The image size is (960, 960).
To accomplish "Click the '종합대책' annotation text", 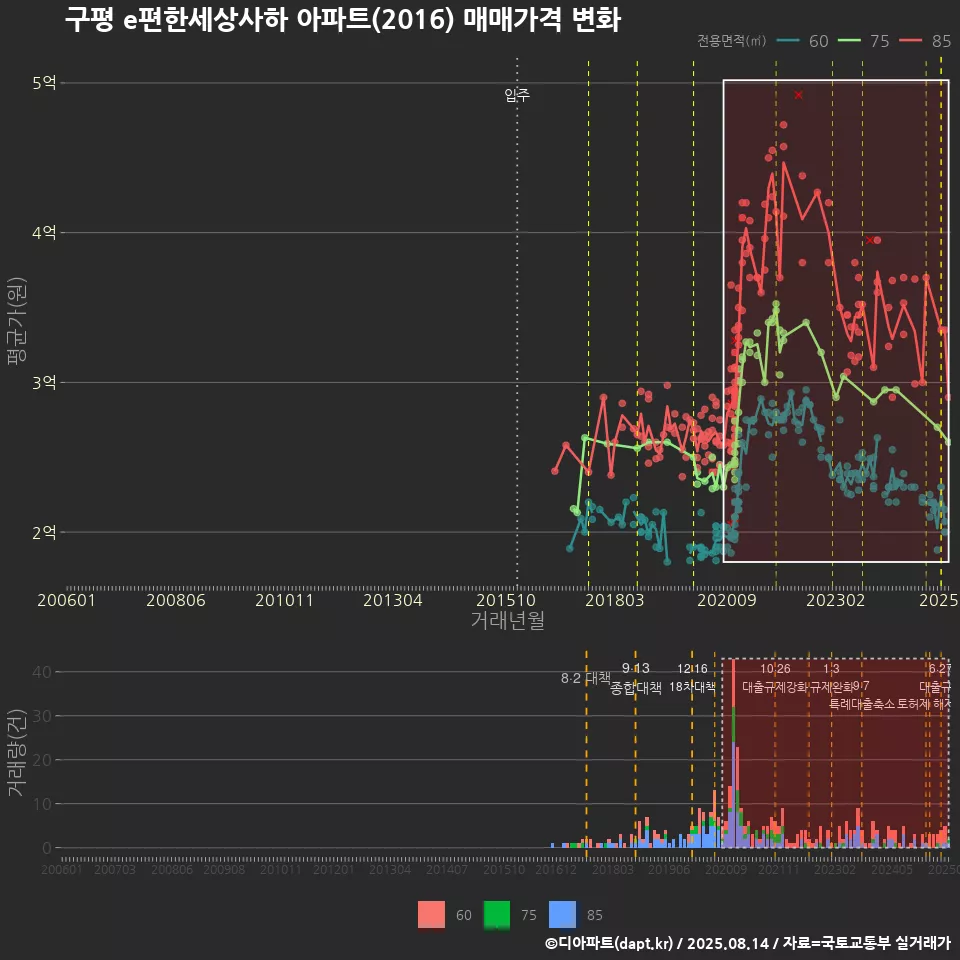I will pyautogui.click(x=636, y=688).
